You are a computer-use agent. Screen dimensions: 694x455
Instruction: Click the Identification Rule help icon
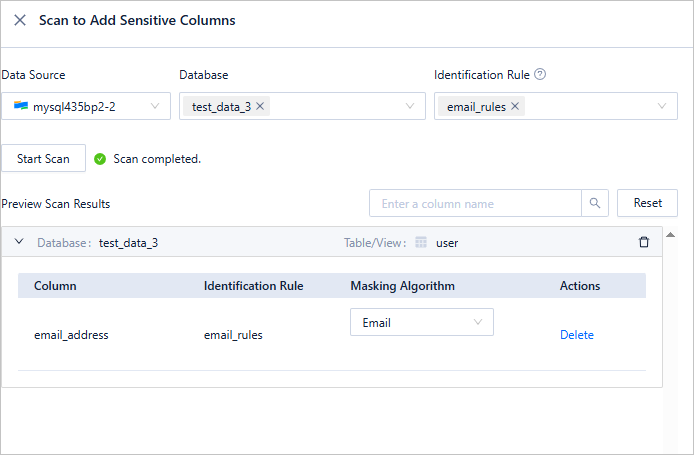[x=540, y=74]
